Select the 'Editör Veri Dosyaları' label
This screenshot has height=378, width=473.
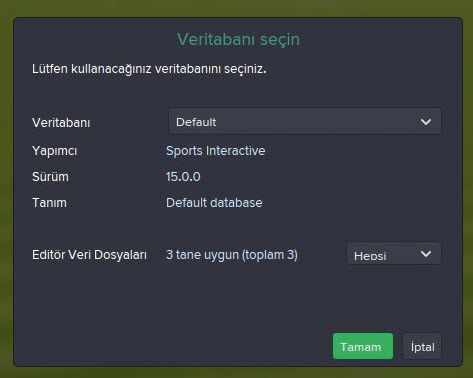click(x=89, y=255)
